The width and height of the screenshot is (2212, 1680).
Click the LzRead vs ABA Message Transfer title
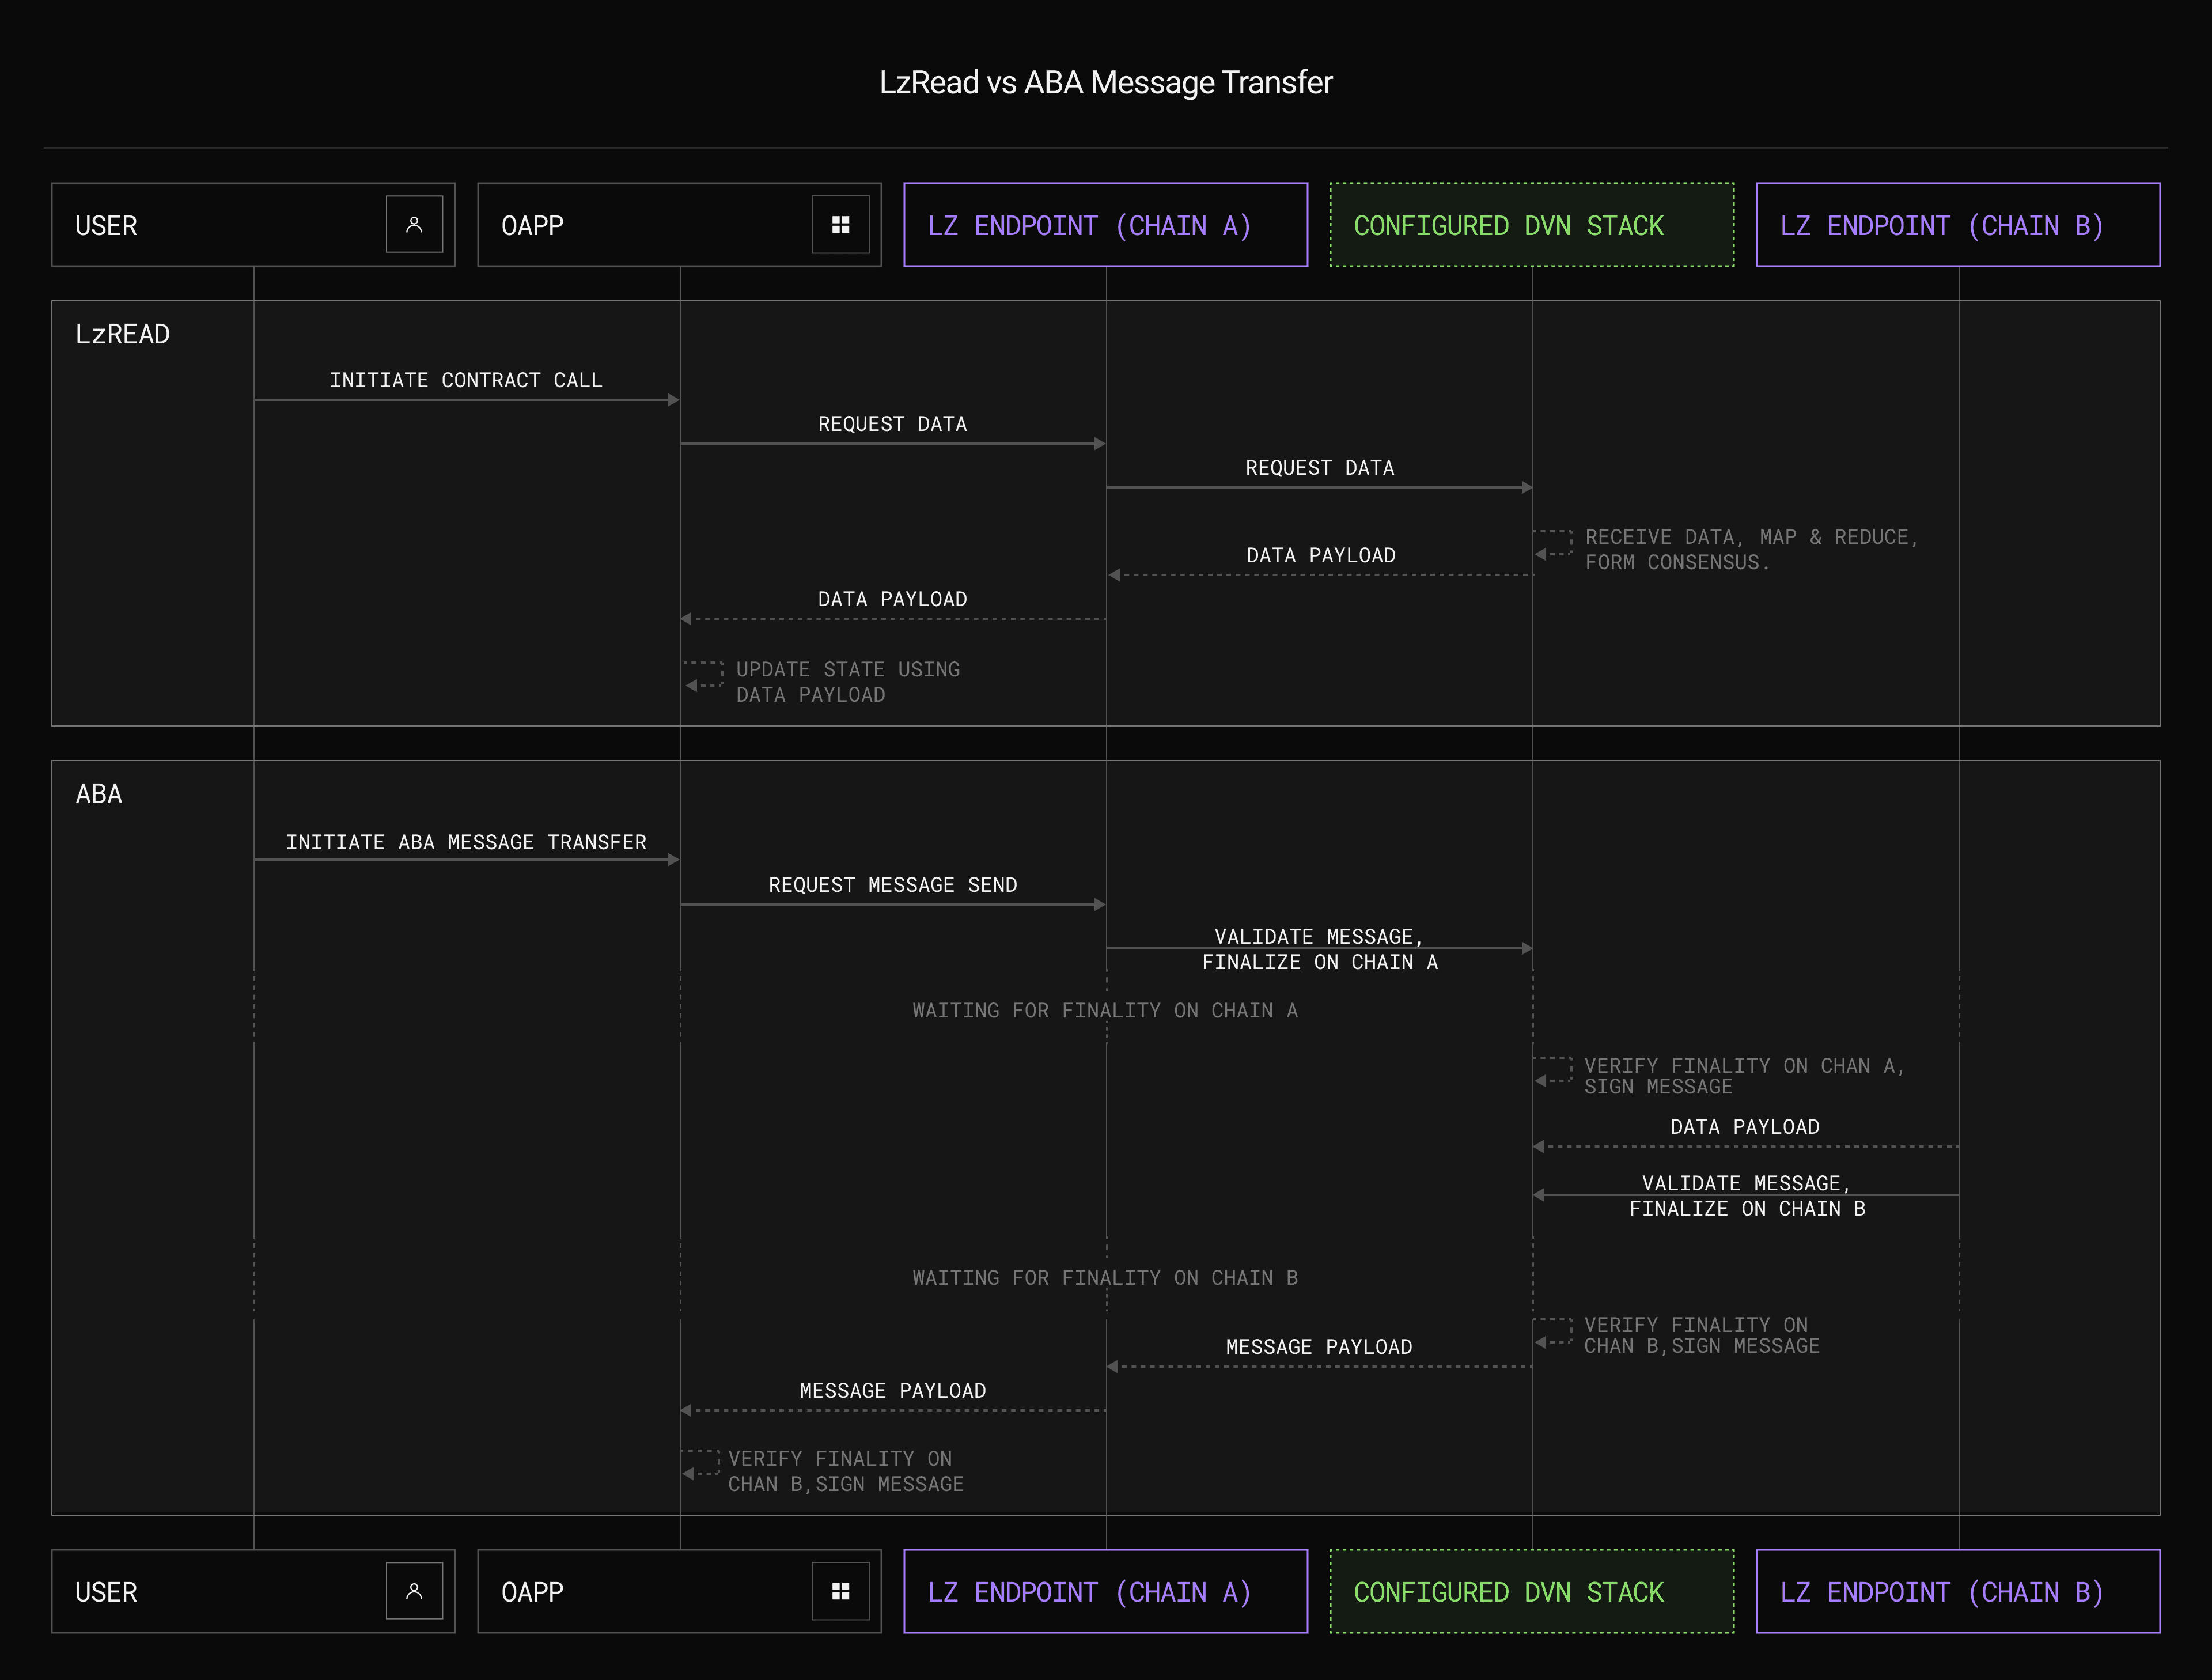pos(1105,82)
